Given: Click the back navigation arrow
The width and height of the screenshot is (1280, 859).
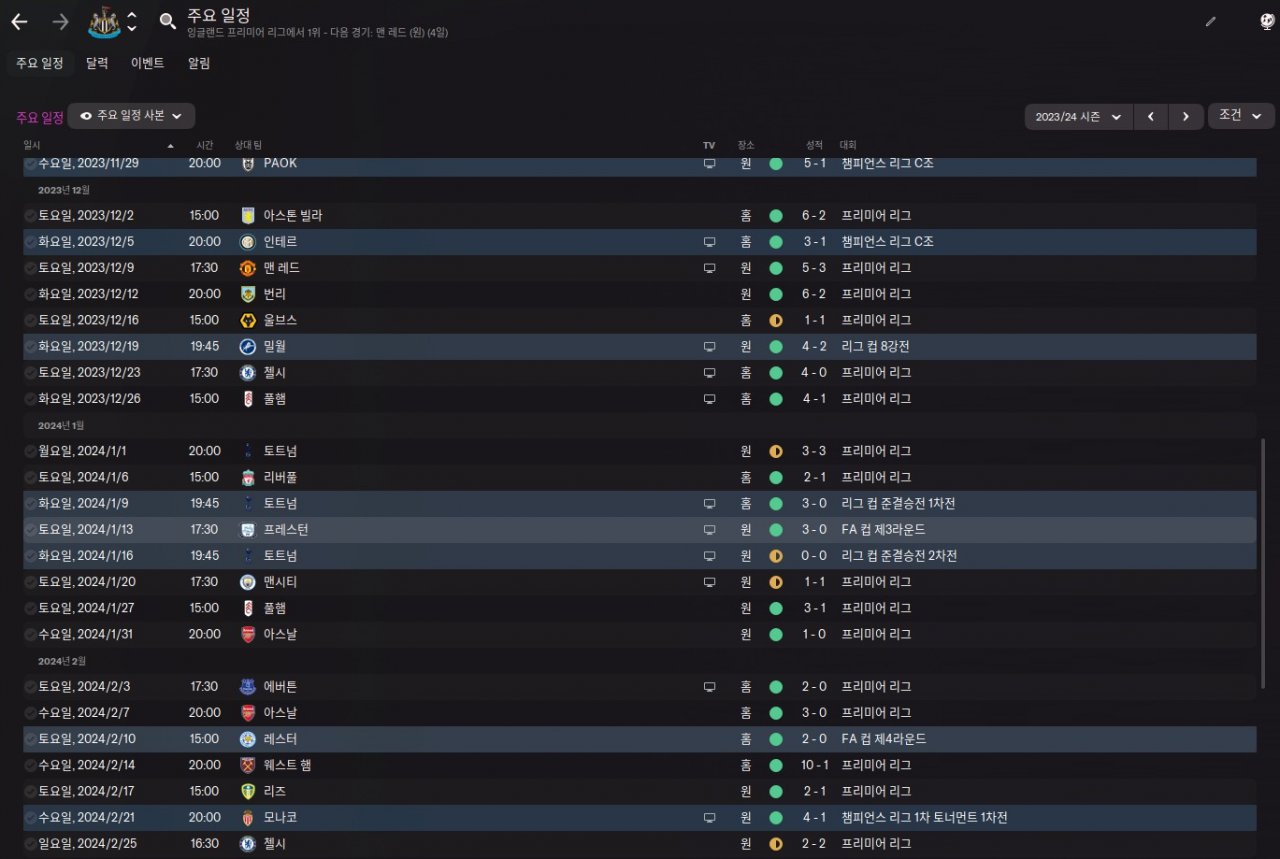Looking at the screenshot, I should coord(19,21).
